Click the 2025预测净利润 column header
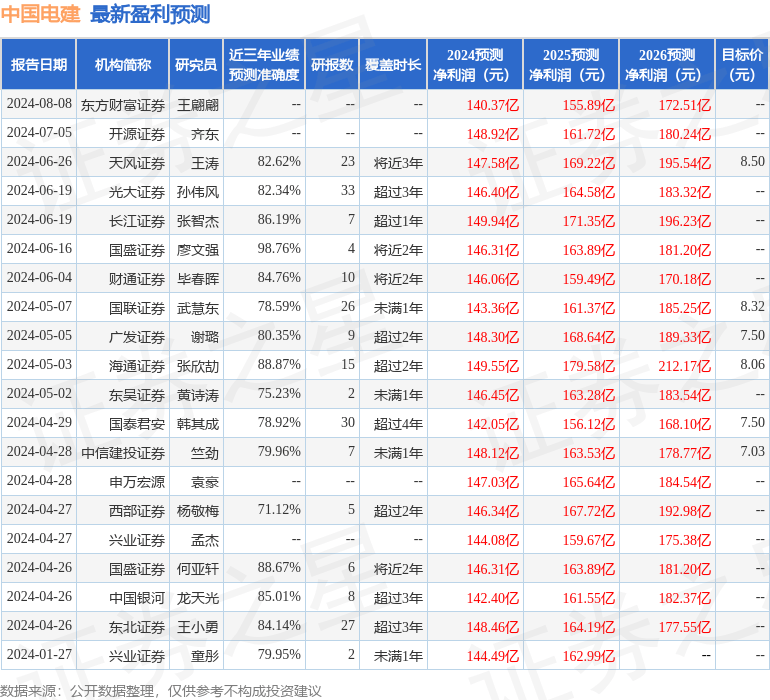The height and width of the screenshot is (700, 770). click(x=571, y=65)
